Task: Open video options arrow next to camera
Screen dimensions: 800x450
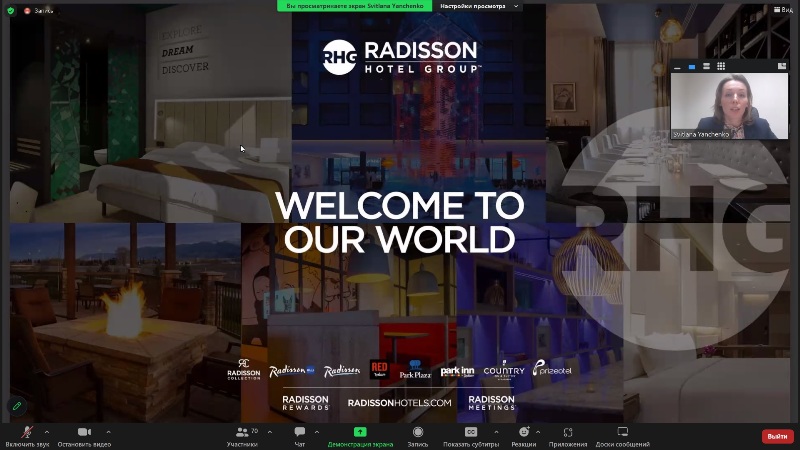Action: coord(109,432)
